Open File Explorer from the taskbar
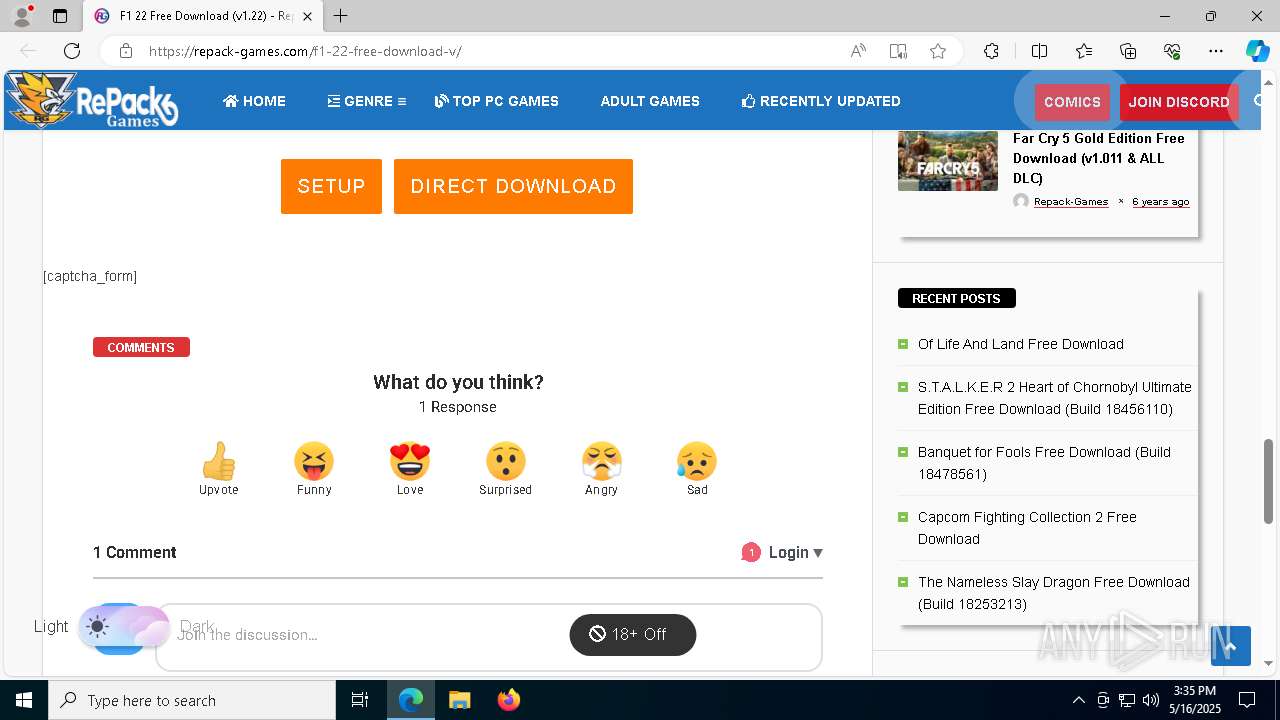 (459, 700)
